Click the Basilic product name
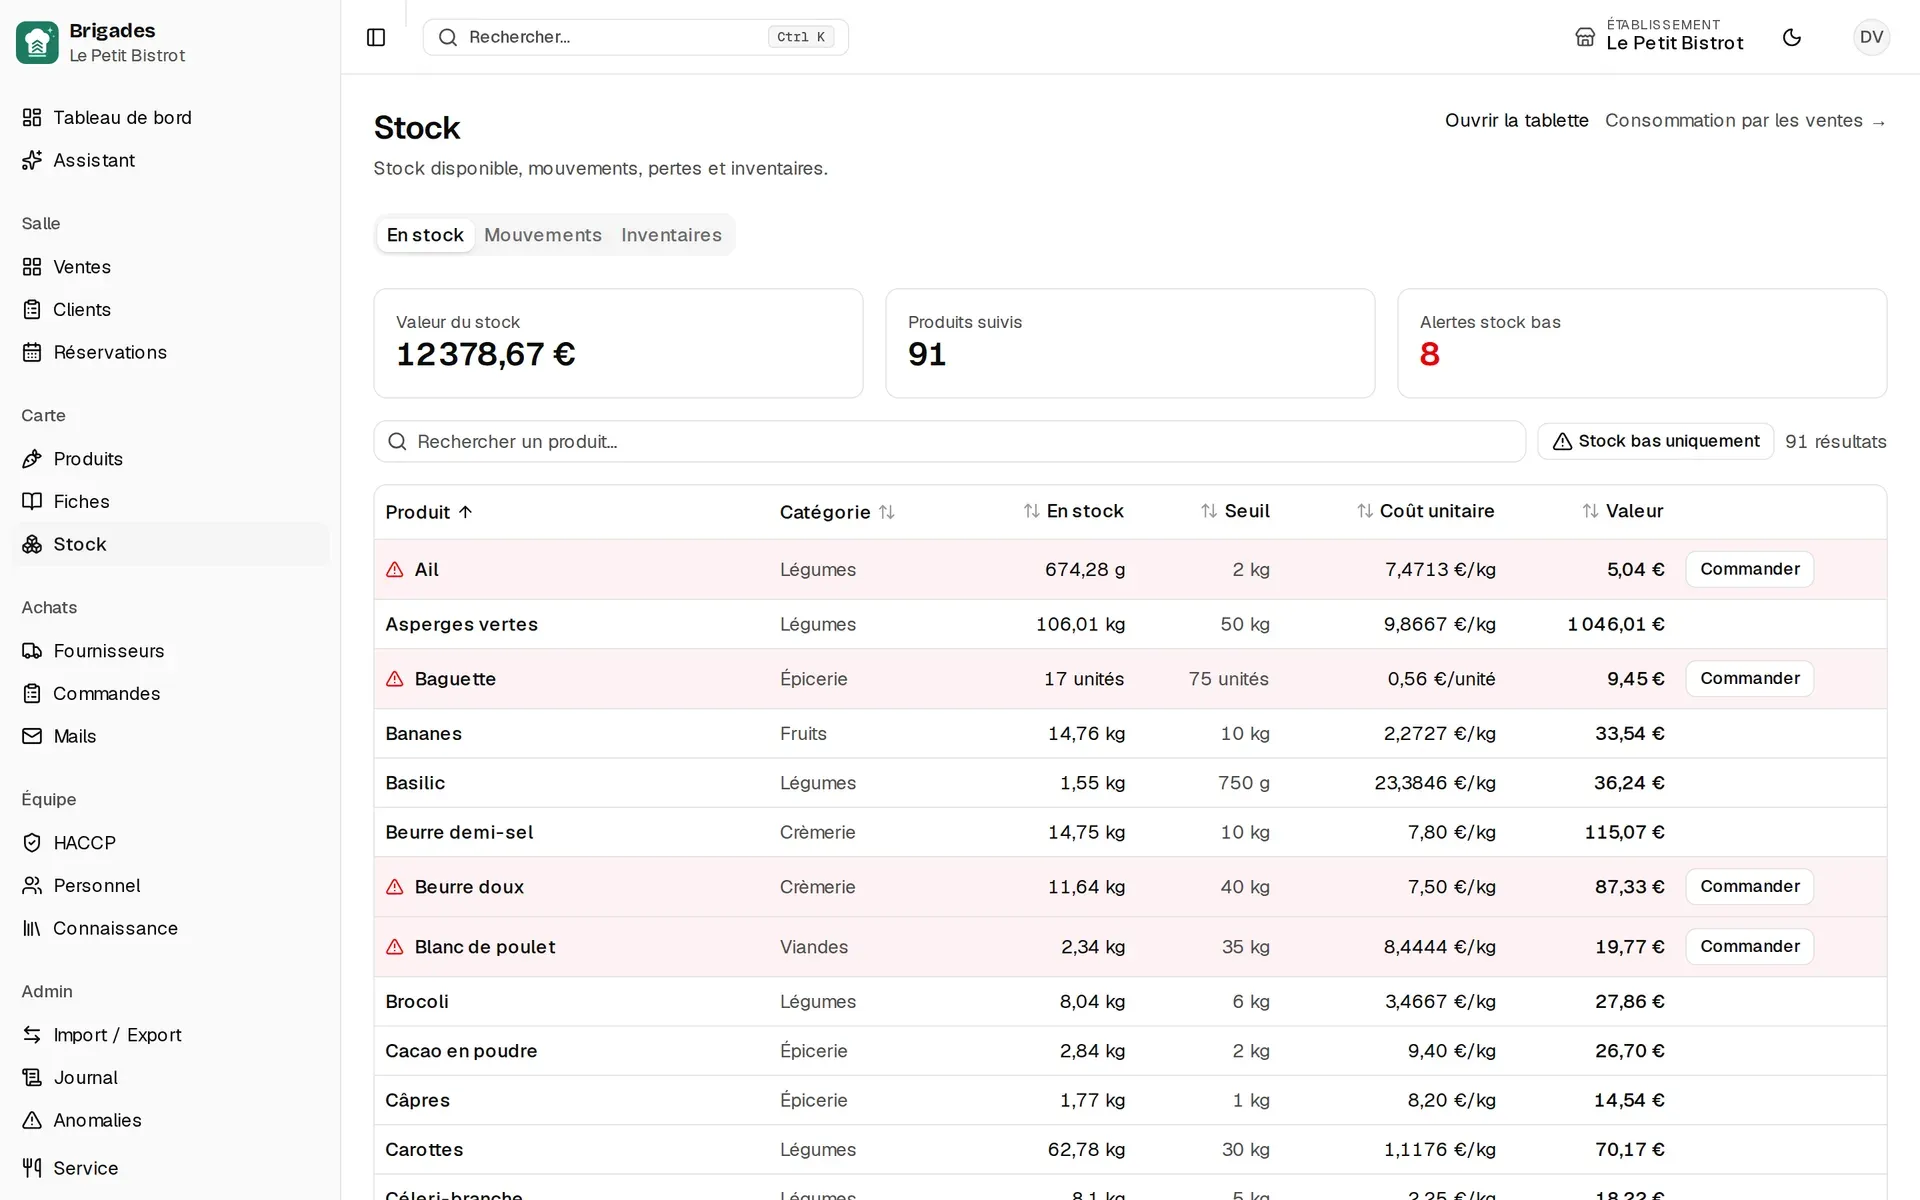 click(x=415, y=783)
